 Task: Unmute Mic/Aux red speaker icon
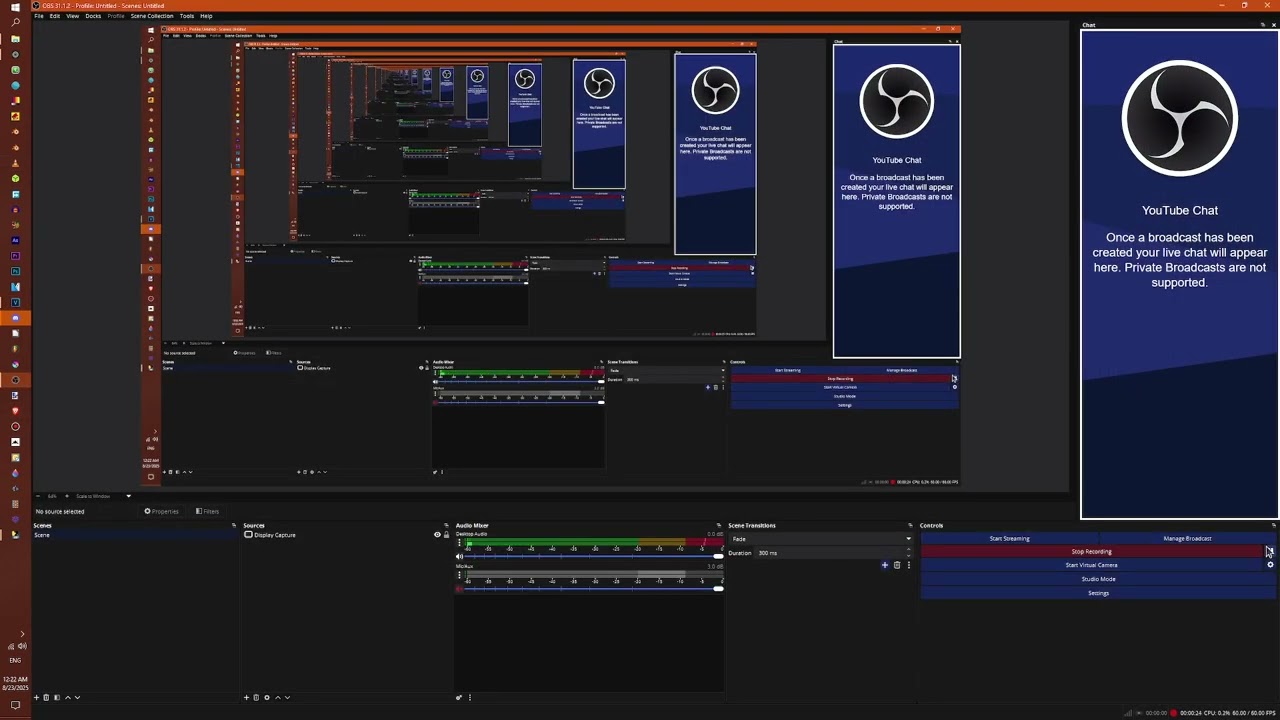coord(459,588)
